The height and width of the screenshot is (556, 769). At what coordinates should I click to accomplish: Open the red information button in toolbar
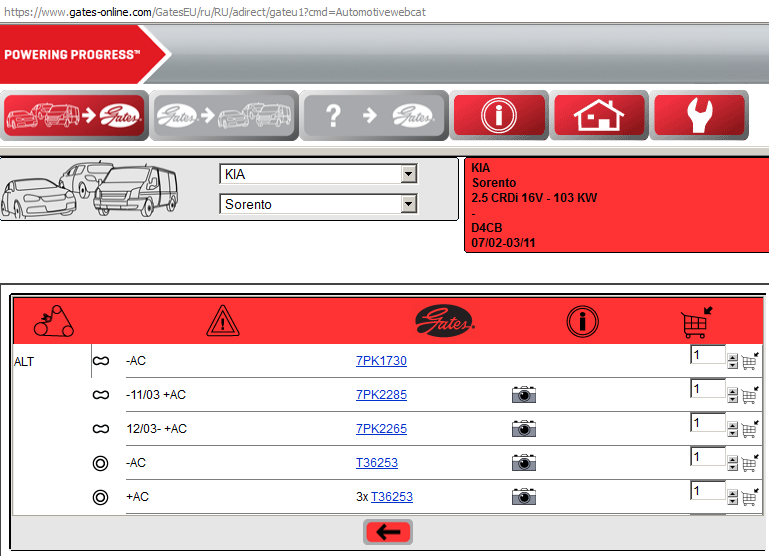498,115
